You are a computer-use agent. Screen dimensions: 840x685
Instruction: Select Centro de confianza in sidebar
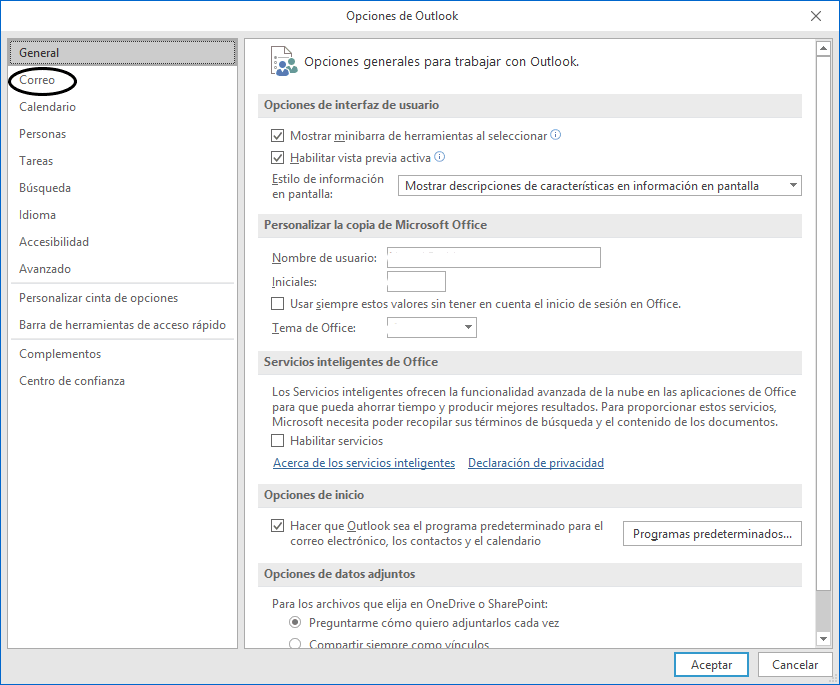(72, 381)
